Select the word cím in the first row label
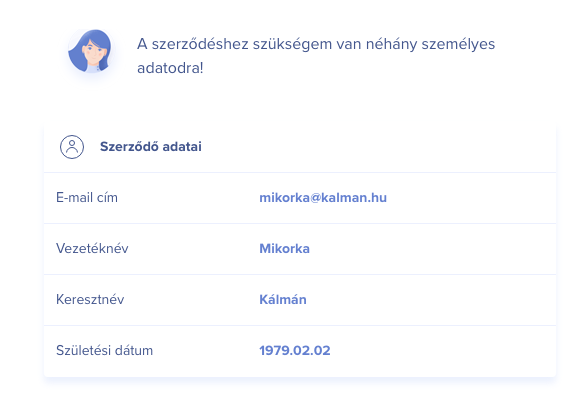The height and width of the screenshot is (405, 586). 107,197
